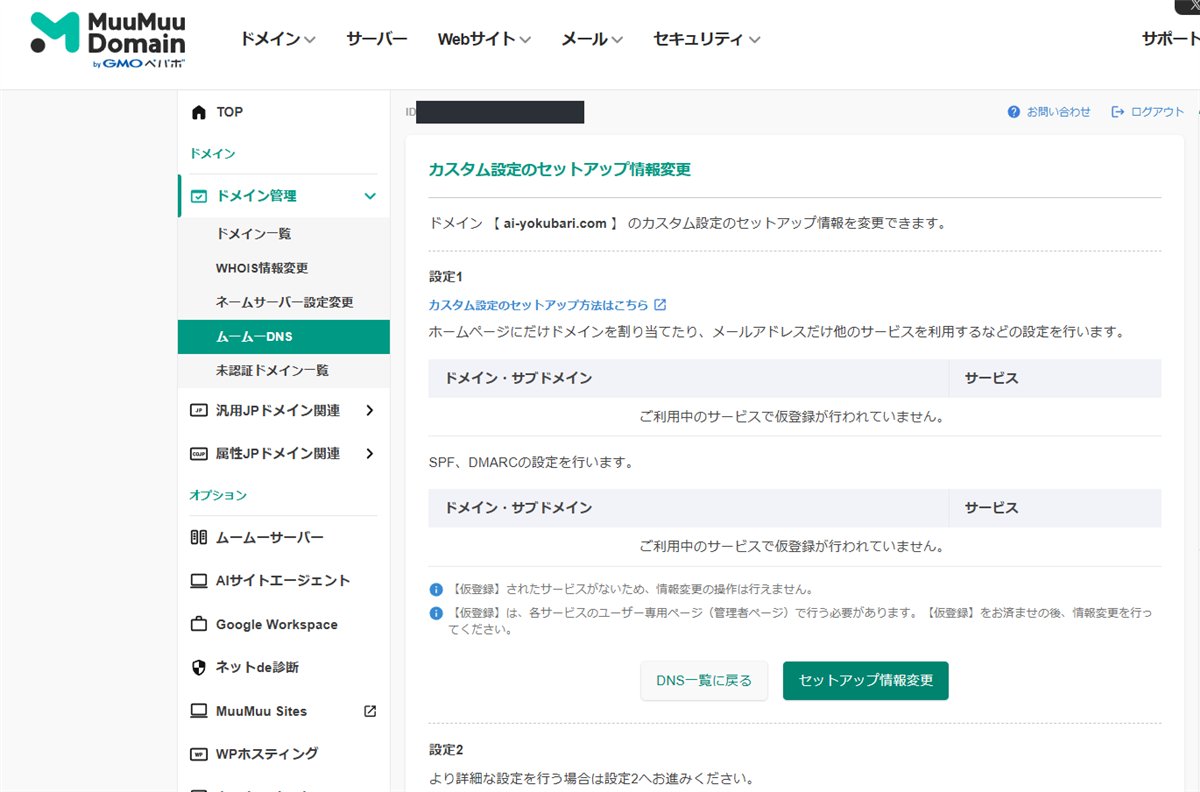Screen dimensions: 1200x792
Task: Click the SPF、DMARCの設定を行います text
Action: coord(531,463)
